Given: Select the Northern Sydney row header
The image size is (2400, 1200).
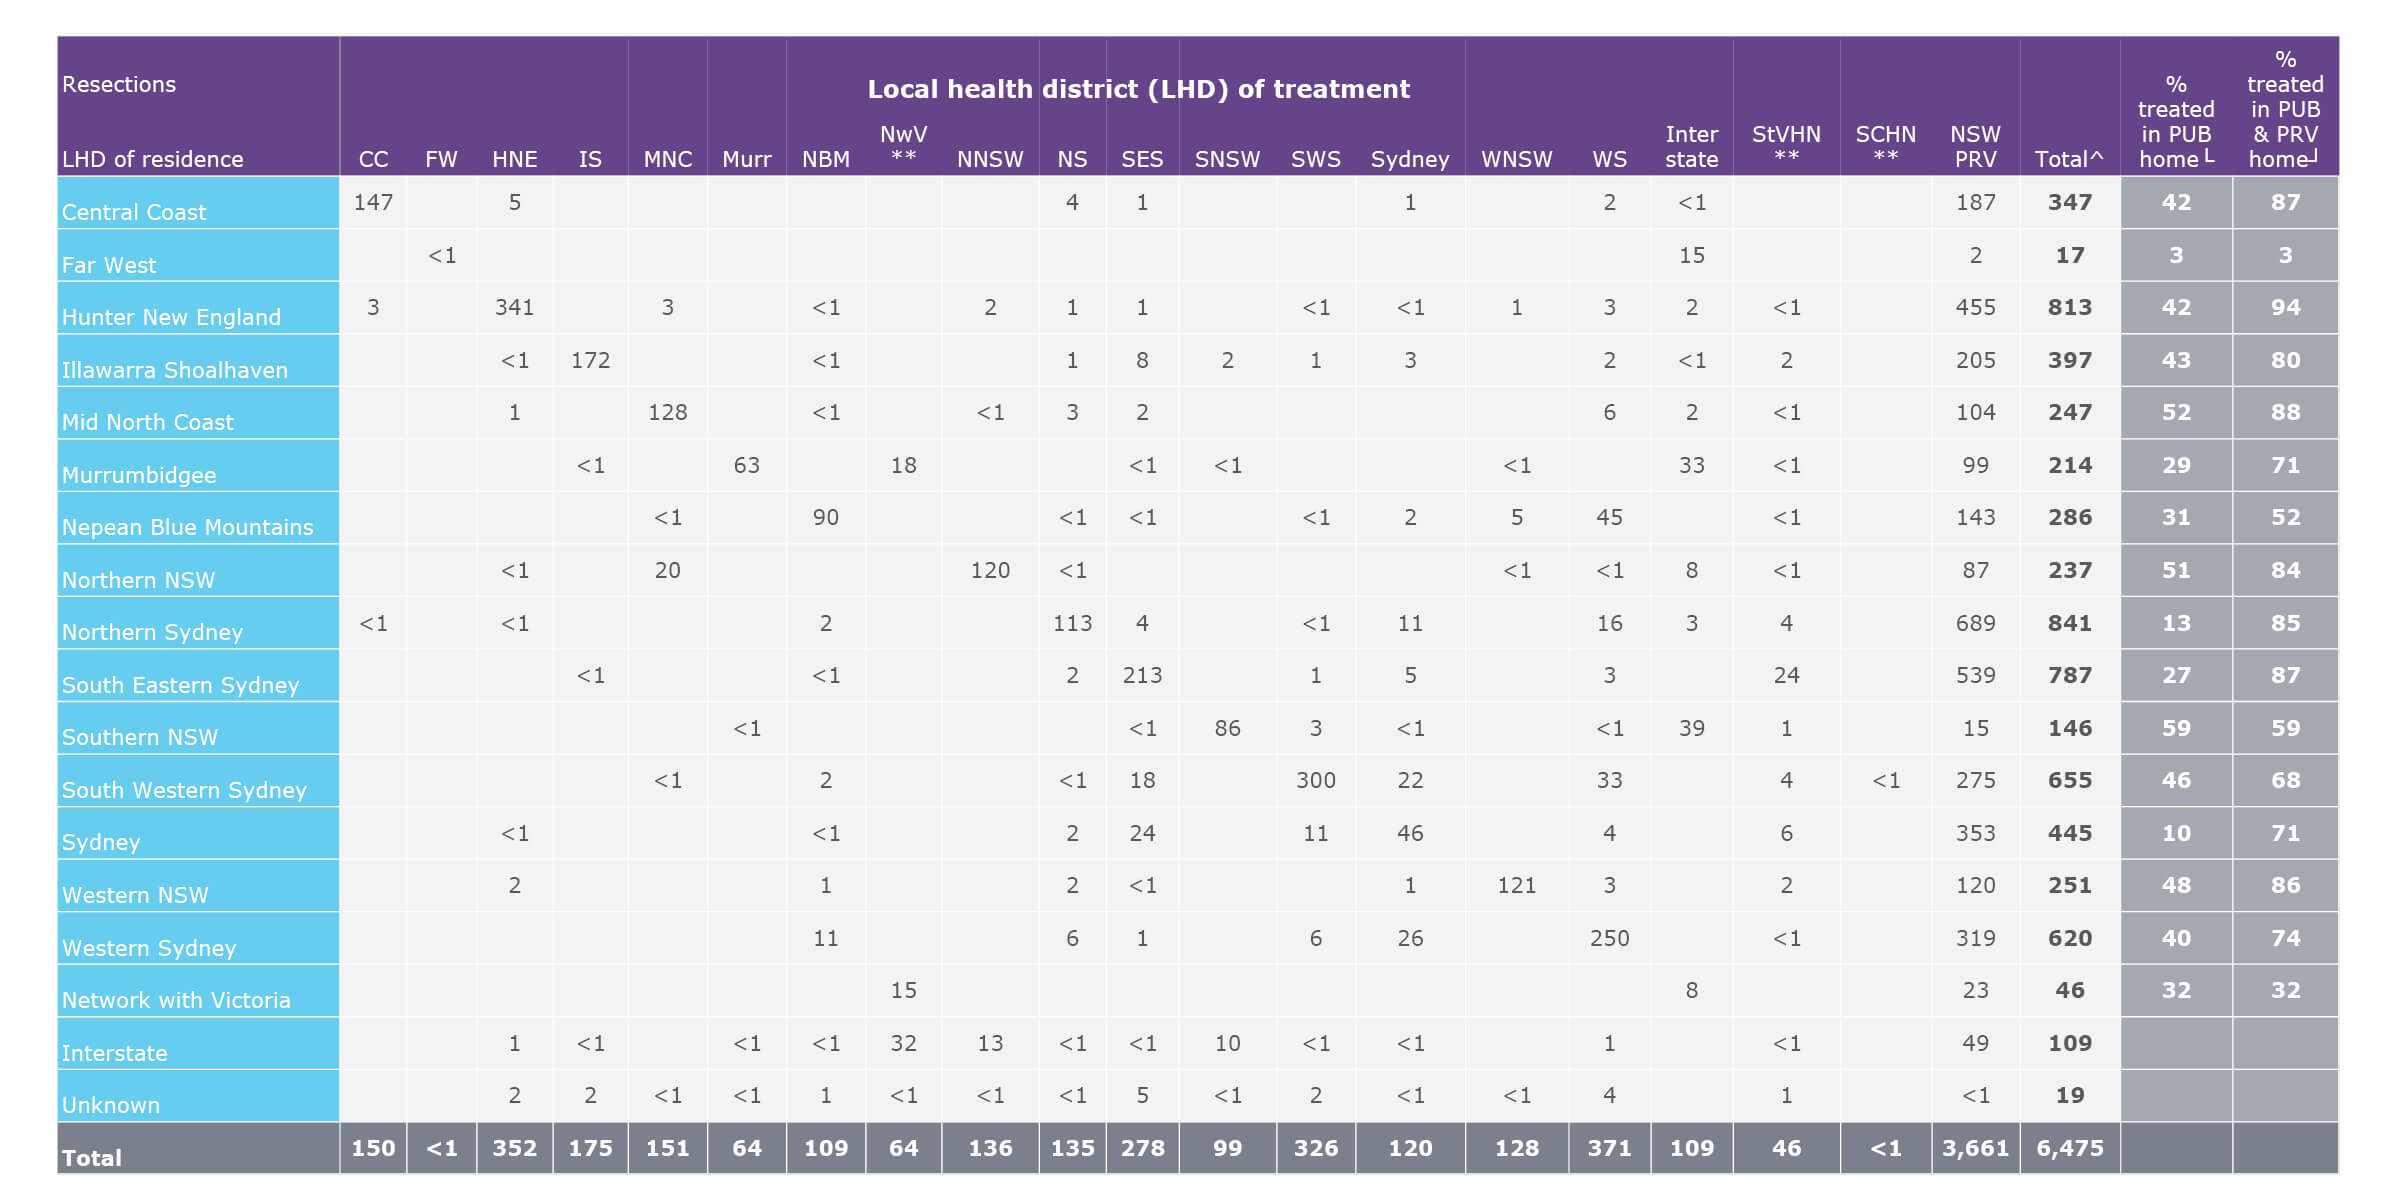Looking at the screenshot, I should click(151, 633).
